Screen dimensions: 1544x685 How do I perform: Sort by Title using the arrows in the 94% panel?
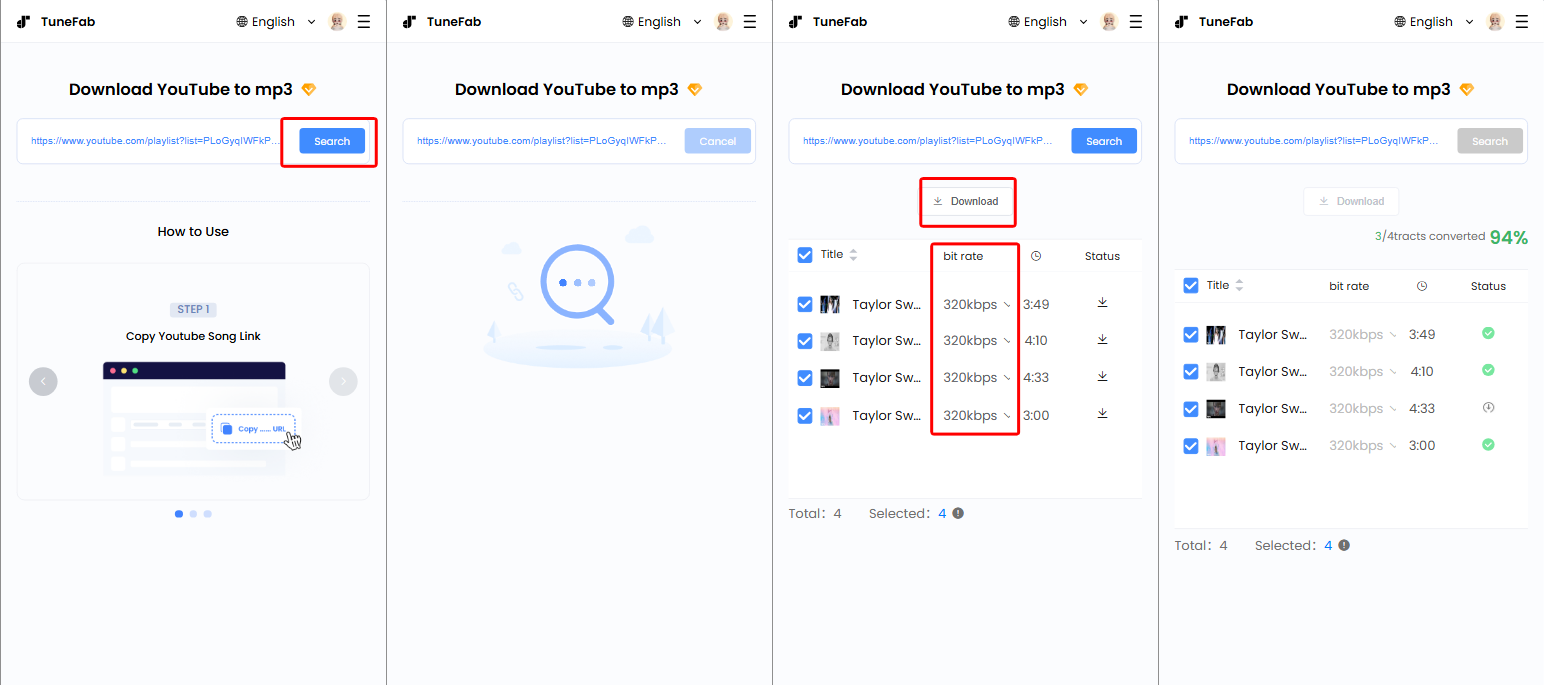point(1239,286)
